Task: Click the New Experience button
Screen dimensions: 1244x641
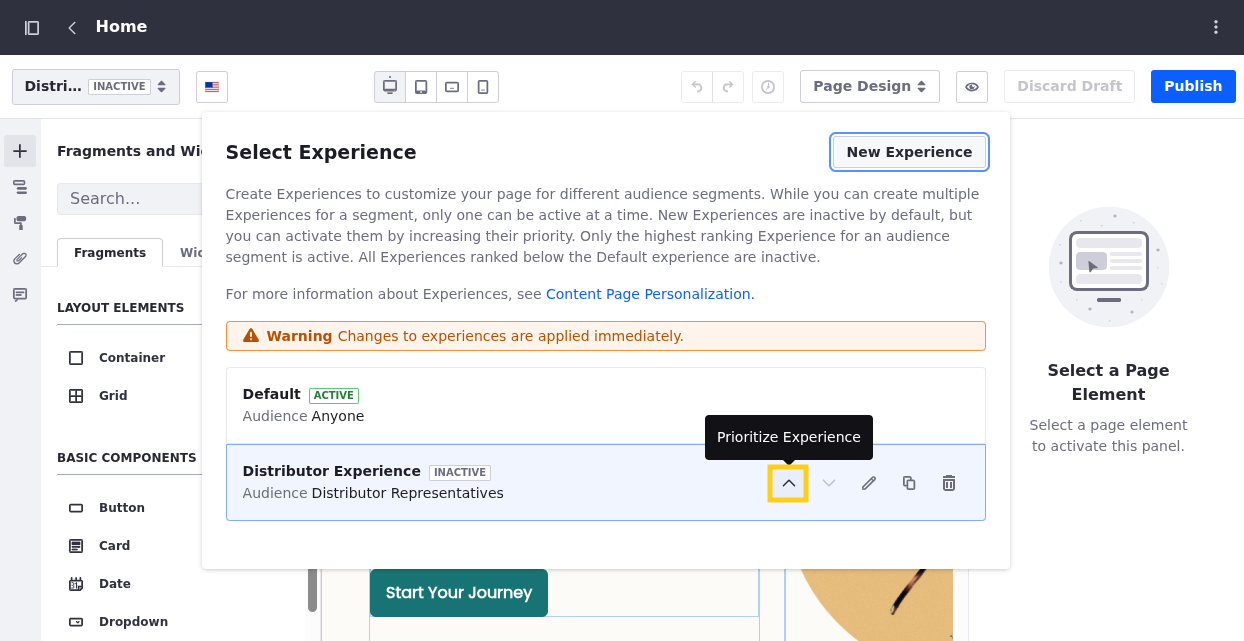Action: 909,152
